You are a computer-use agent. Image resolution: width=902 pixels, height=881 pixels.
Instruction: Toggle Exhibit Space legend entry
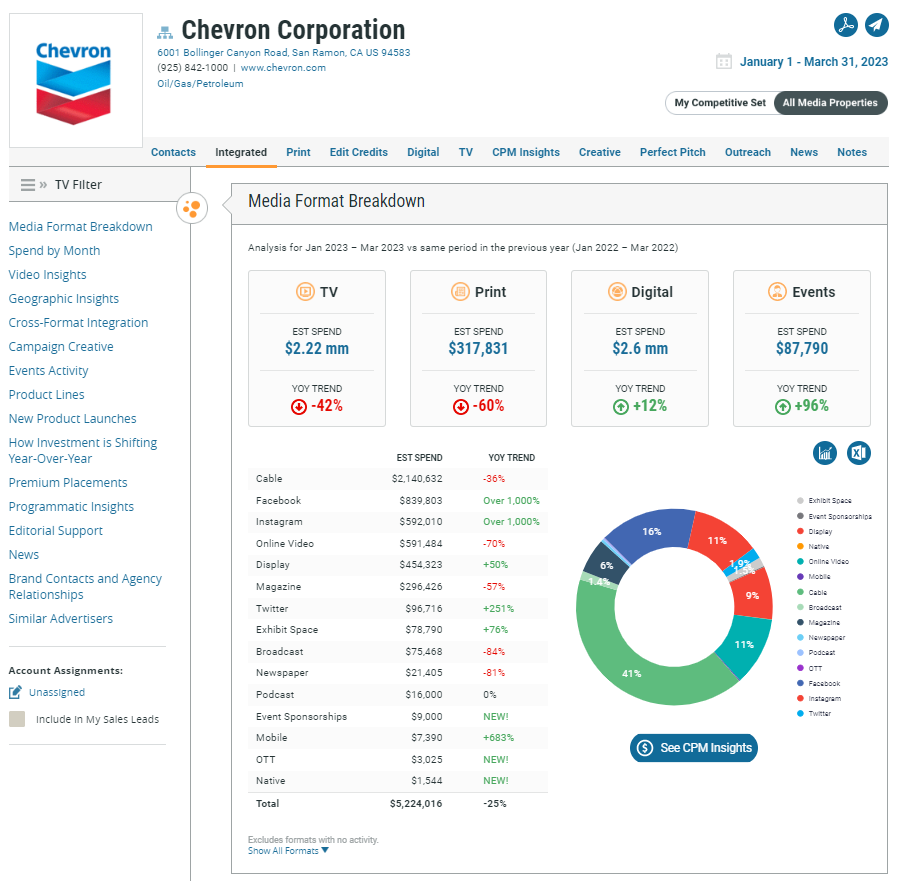click(x=824, y=501)
